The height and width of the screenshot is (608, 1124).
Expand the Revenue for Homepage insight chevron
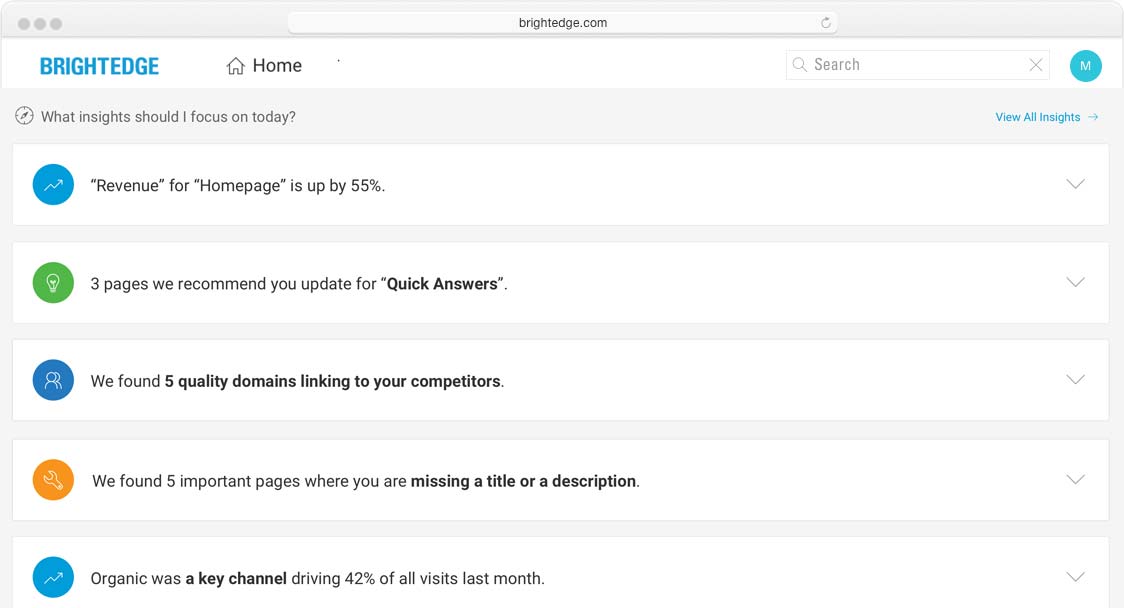[x=1075, y=184]
